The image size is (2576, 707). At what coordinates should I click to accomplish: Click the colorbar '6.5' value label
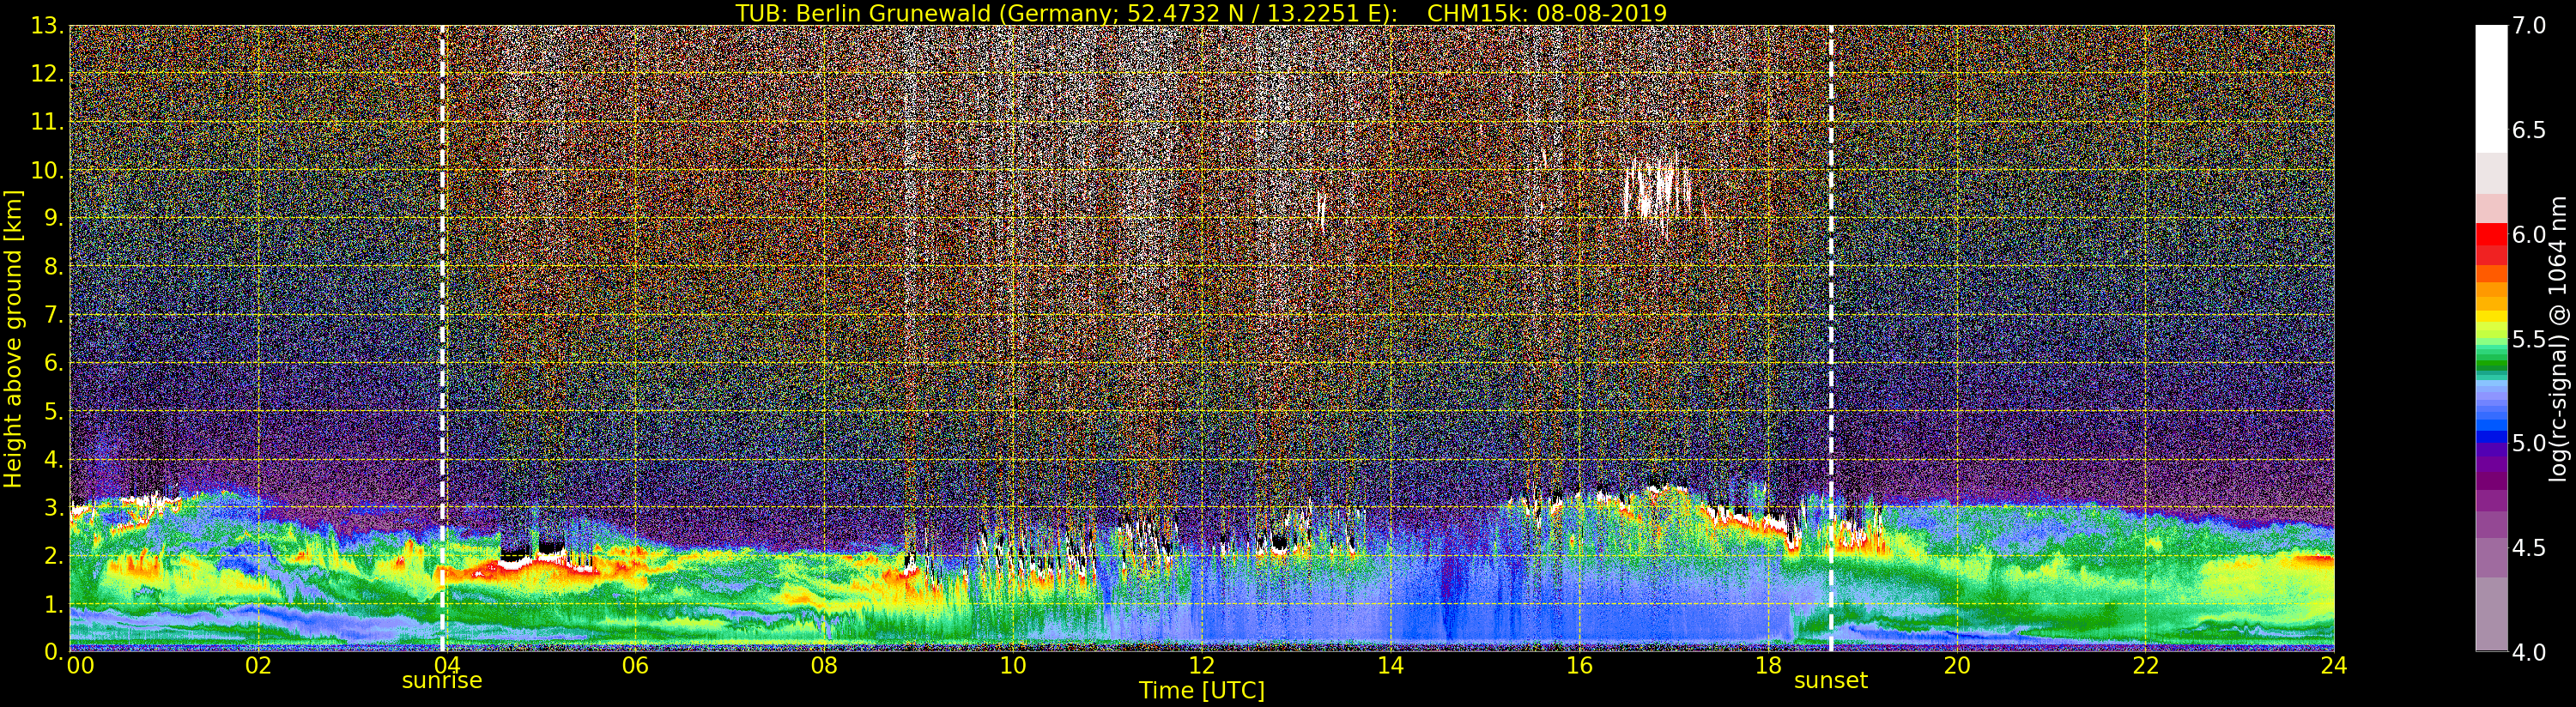point(2529,130)
